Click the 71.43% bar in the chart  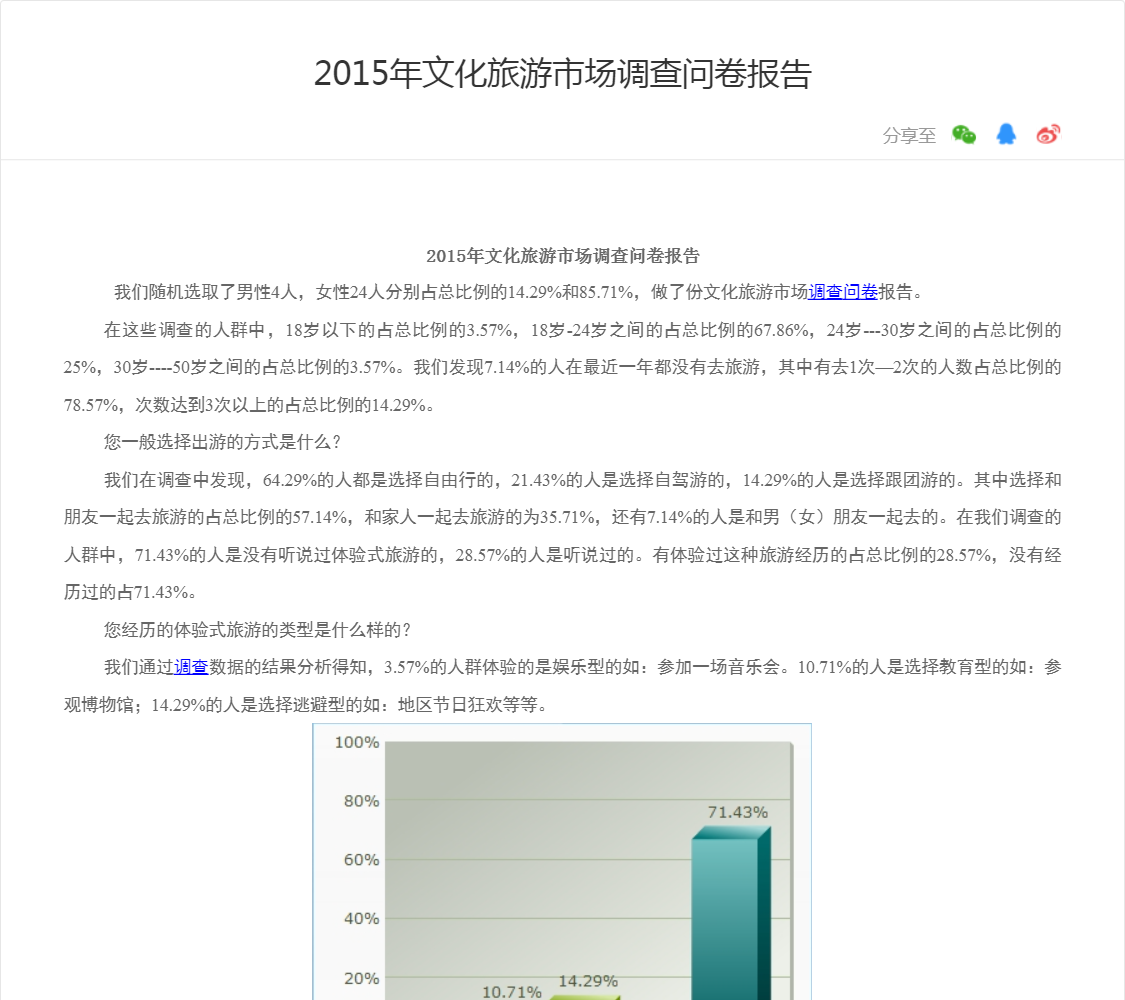(730, 912)
